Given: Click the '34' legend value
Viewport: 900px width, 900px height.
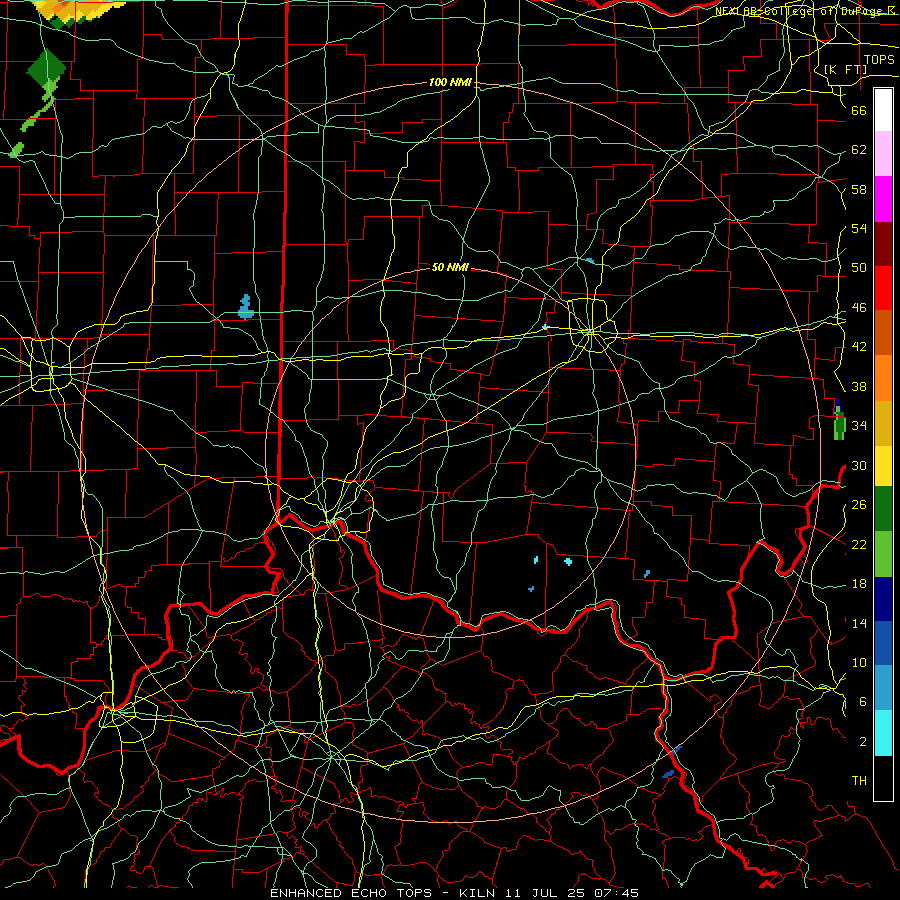Looking at the screenshot, I should click(x=859, y=425).
